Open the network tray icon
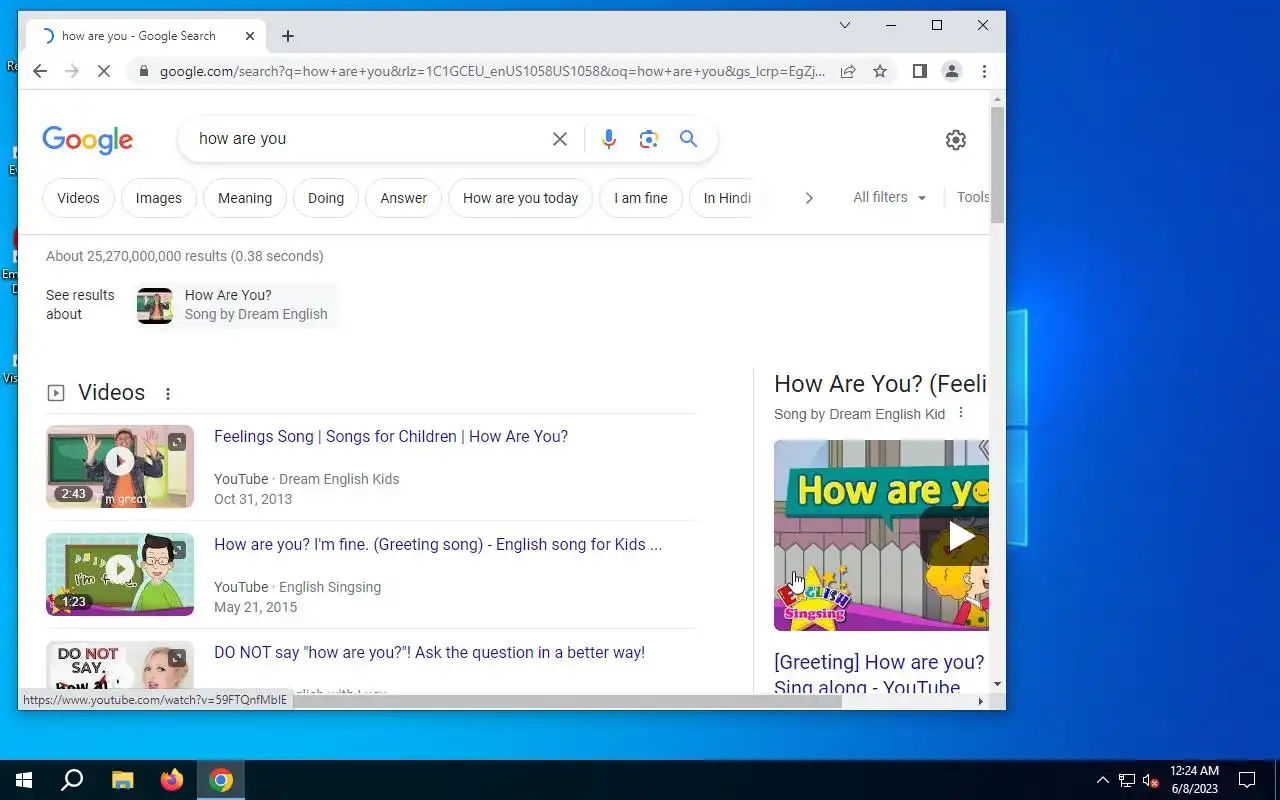Viewport: 1280px width, 800px height. [x=1127, y=780]
